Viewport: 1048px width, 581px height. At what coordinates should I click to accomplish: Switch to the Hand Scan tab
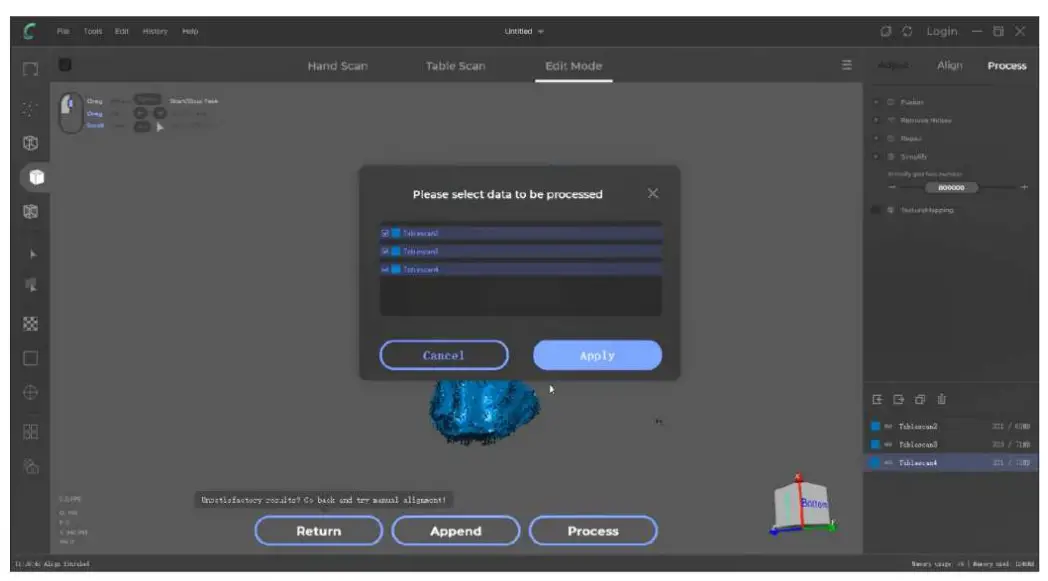(338, 66)
